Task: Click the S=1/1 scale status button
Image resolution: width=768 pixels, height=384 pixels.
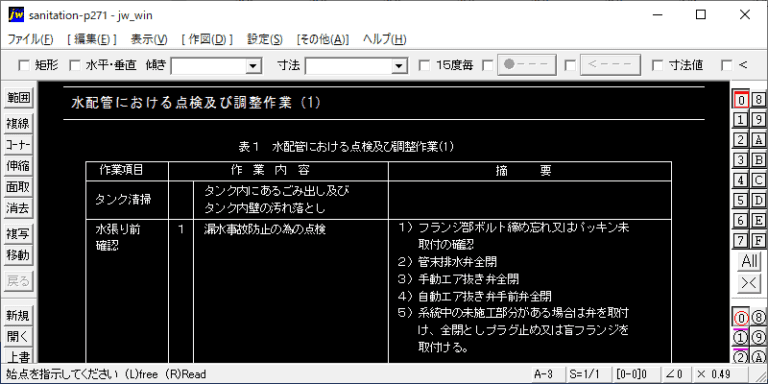Action: coord(589,374)
